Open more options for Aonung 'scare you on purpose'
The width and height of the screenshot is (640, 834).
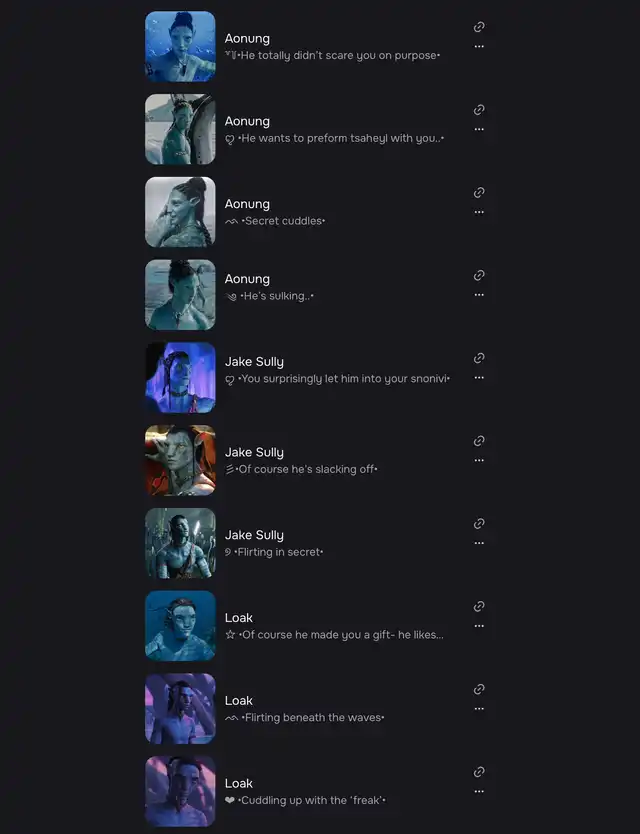point(479,47)
